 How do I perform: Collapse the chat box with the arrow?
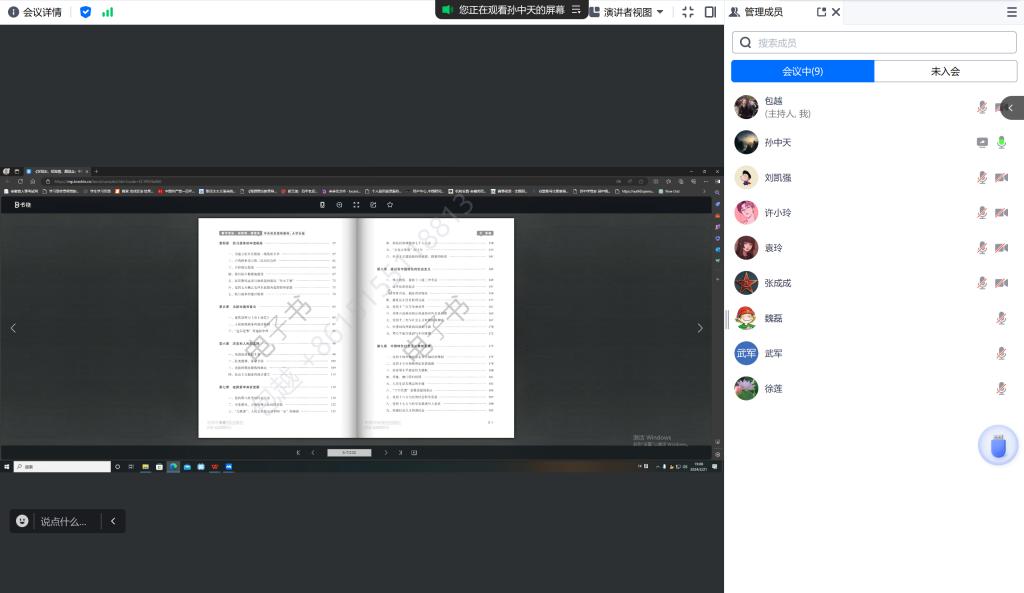113,521
